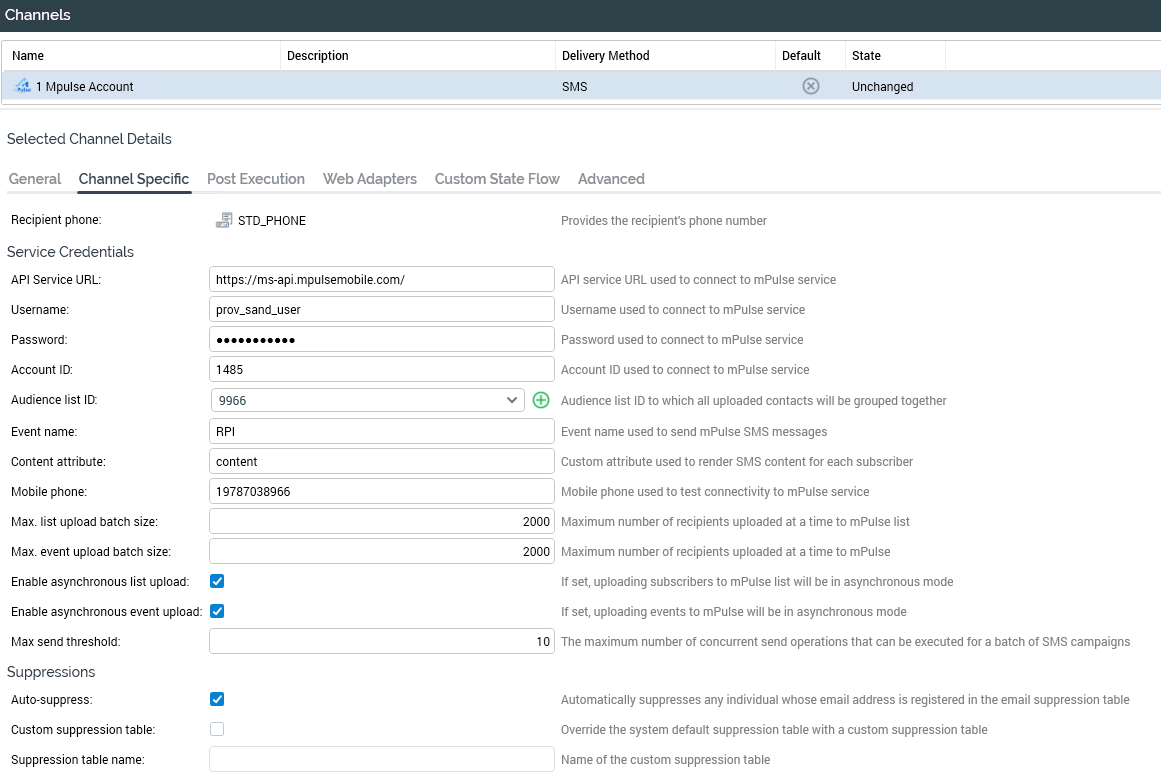1175x781 pixels.
Task: Uncheck the Auto-suppress checkbox
Action: (217, 699)
